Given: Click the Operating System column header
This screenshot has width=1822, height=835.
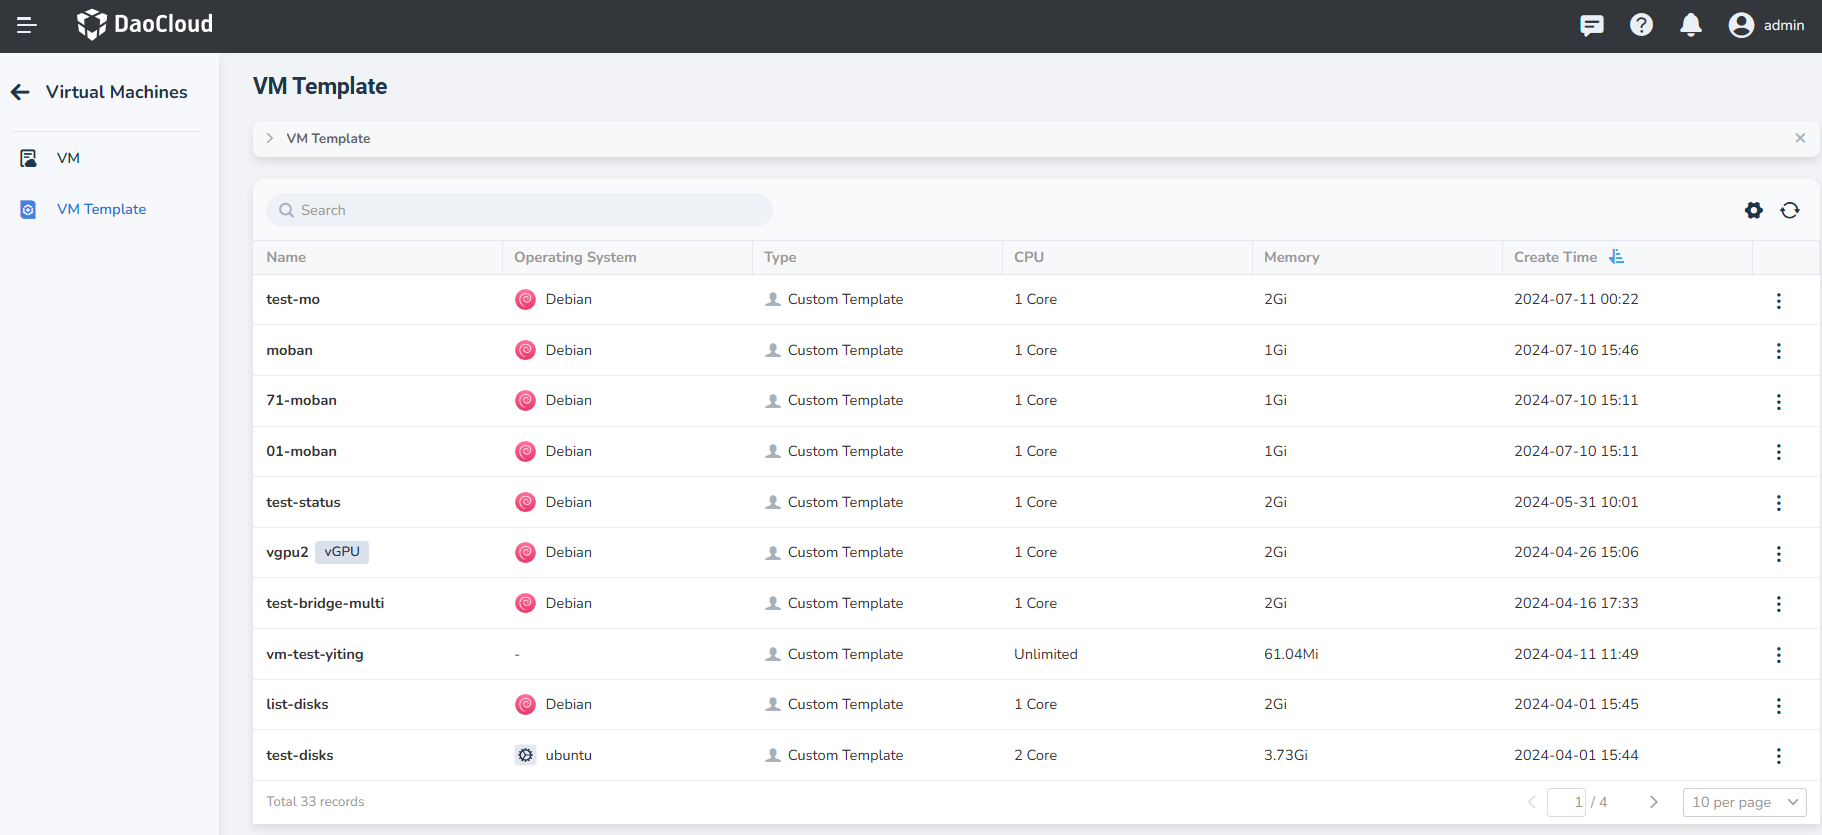Looking at the screenshot, I should (575, 257).
